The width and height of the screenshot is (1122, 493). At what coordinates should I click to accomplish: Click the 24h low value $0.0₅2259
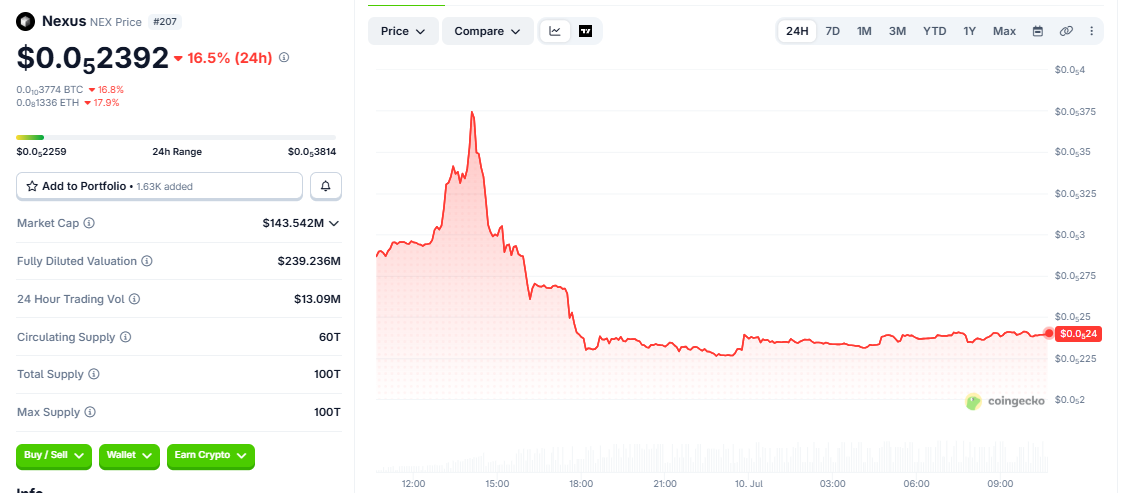pyautogui.click(x=42, y=152)
